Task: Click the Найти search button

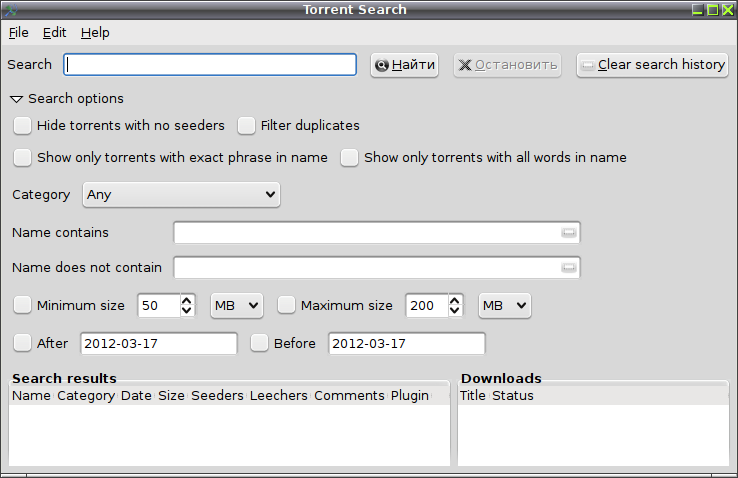Action: pos(404,65)
